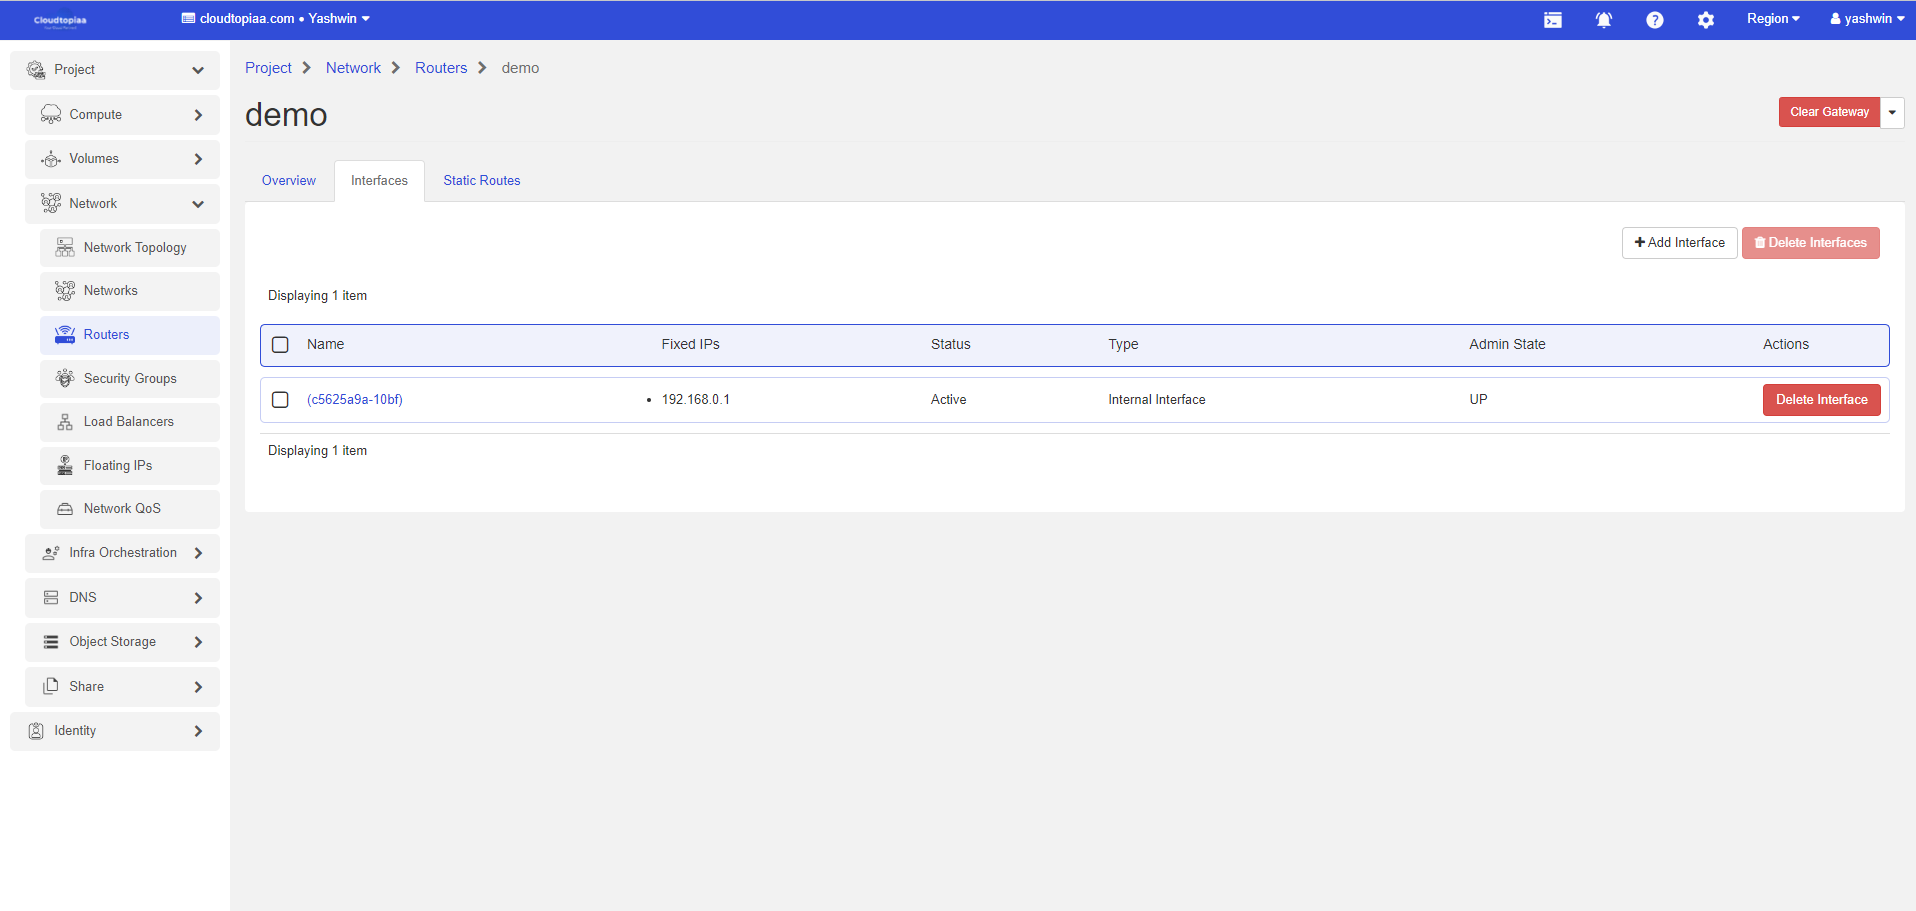The width and height of the screenshot is (1916, 911).
Task: Open the yashwin user menu
Action: pos(1866,19)
